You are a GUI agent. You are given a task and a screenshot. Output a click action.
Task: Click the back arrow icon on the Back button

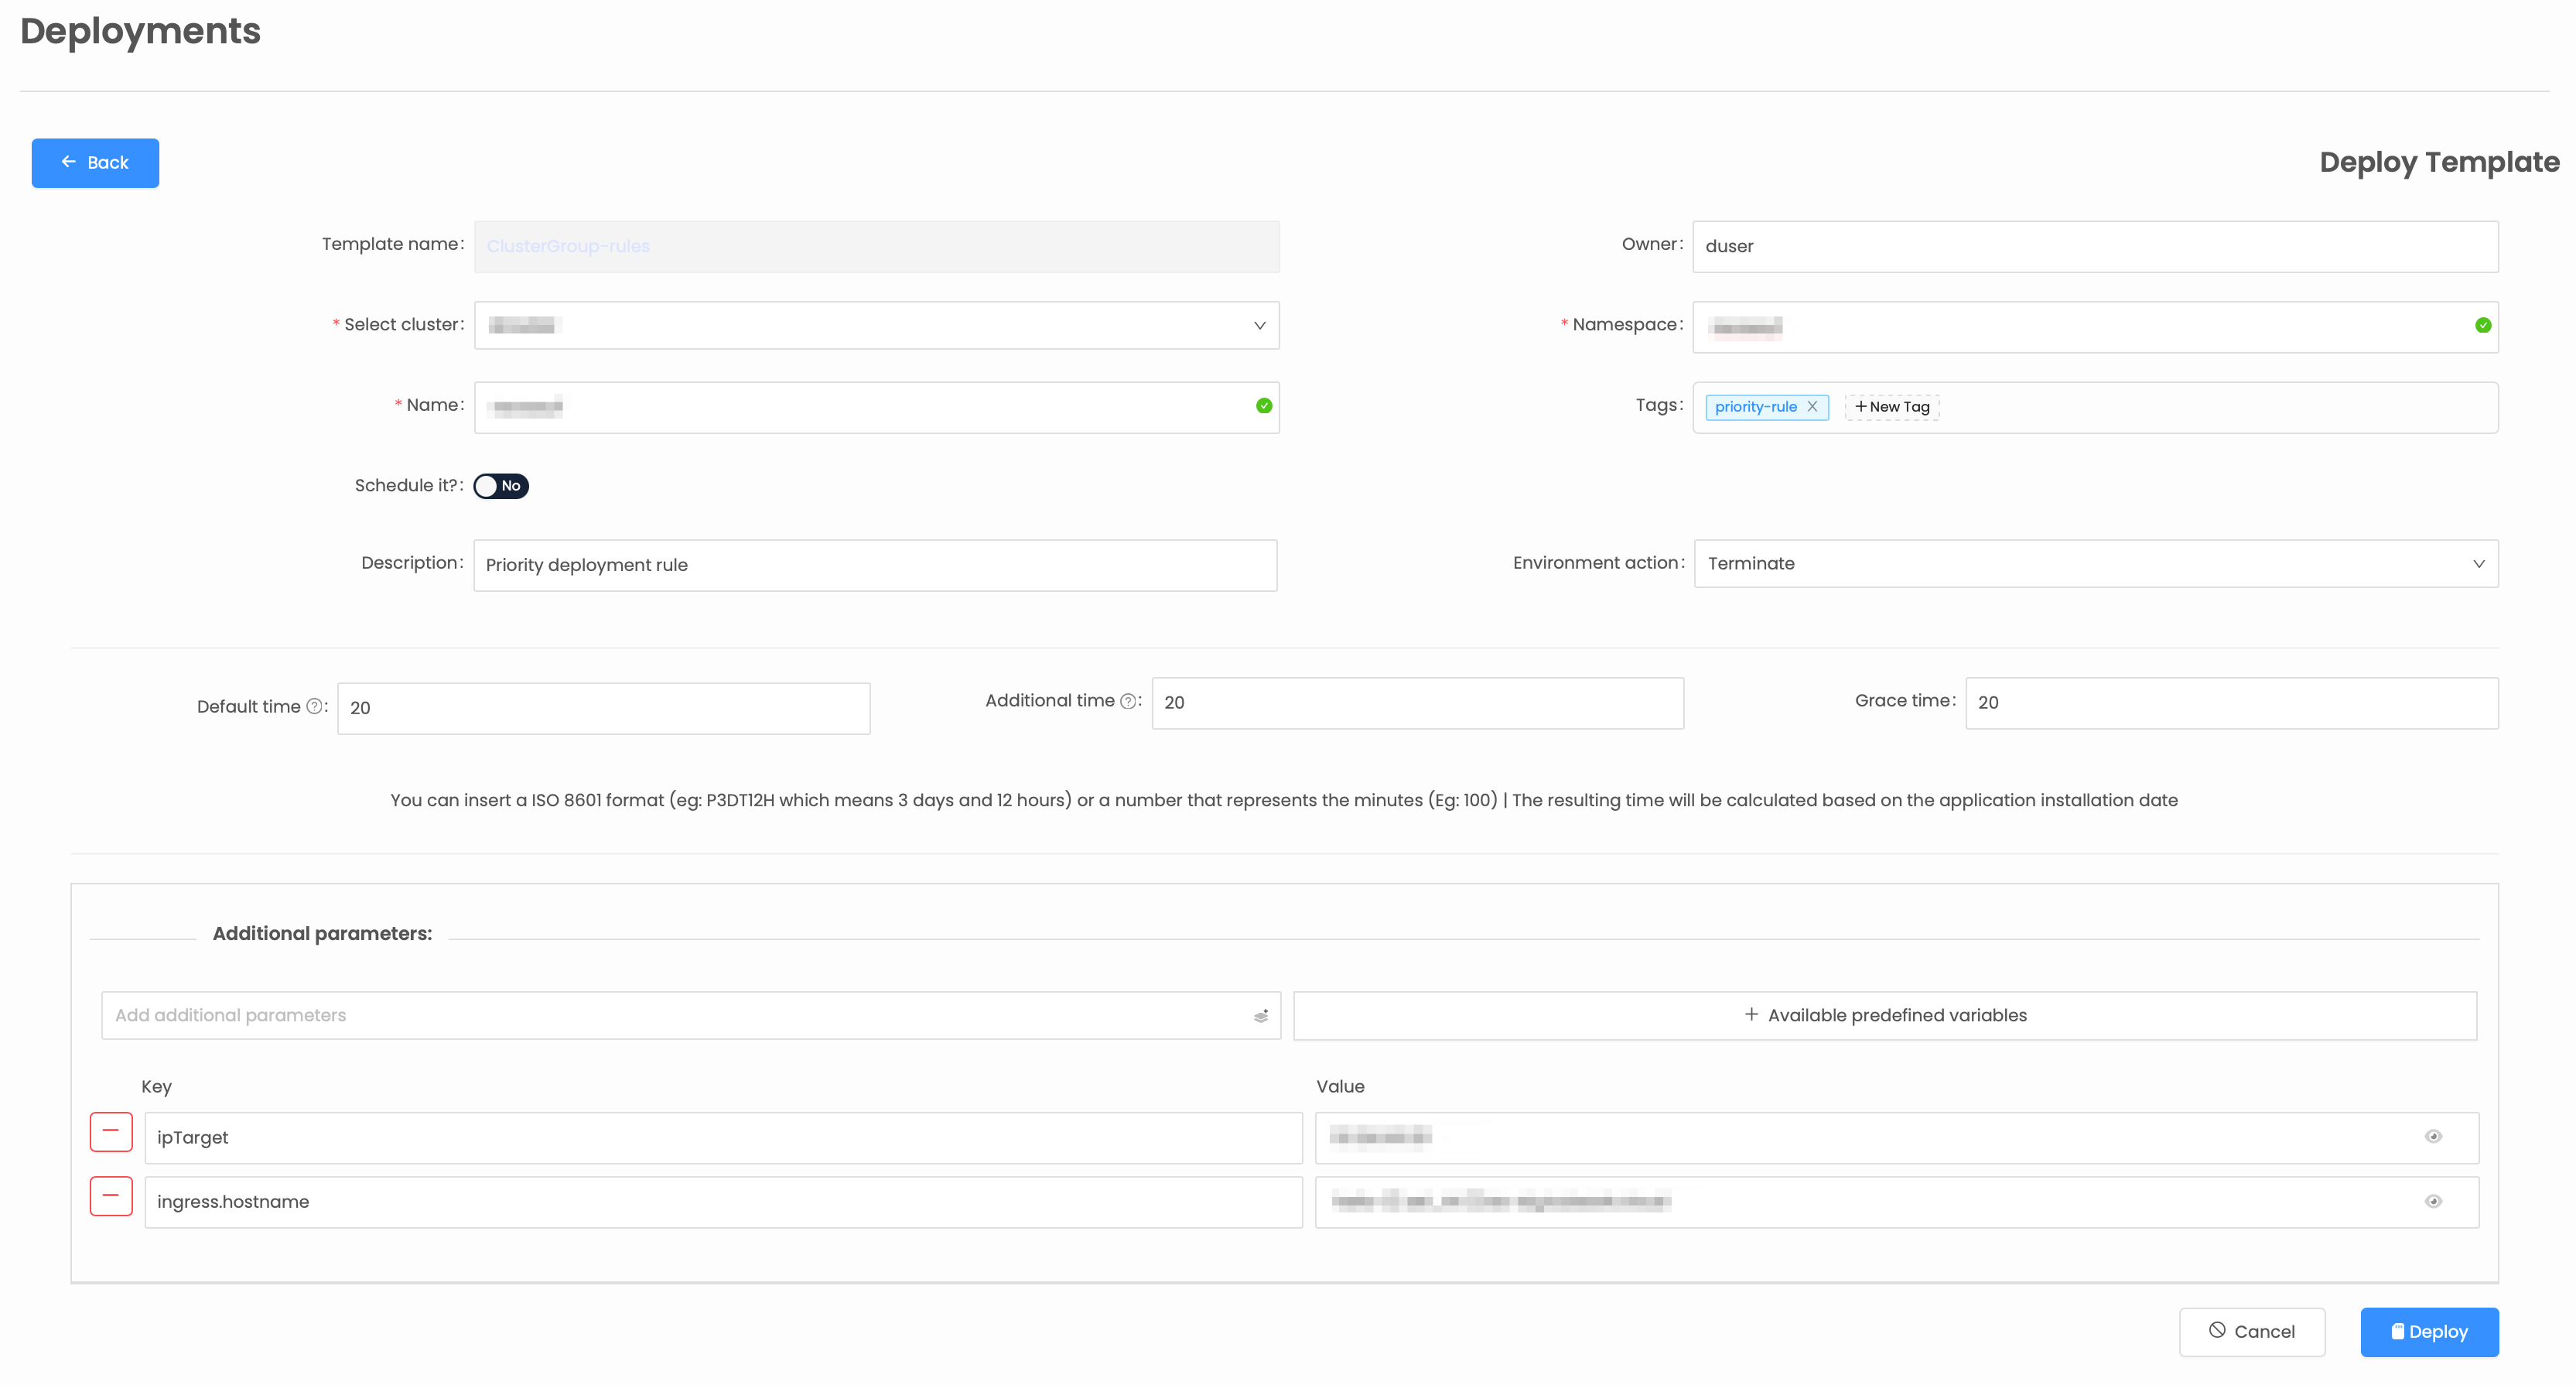point(68,162)
